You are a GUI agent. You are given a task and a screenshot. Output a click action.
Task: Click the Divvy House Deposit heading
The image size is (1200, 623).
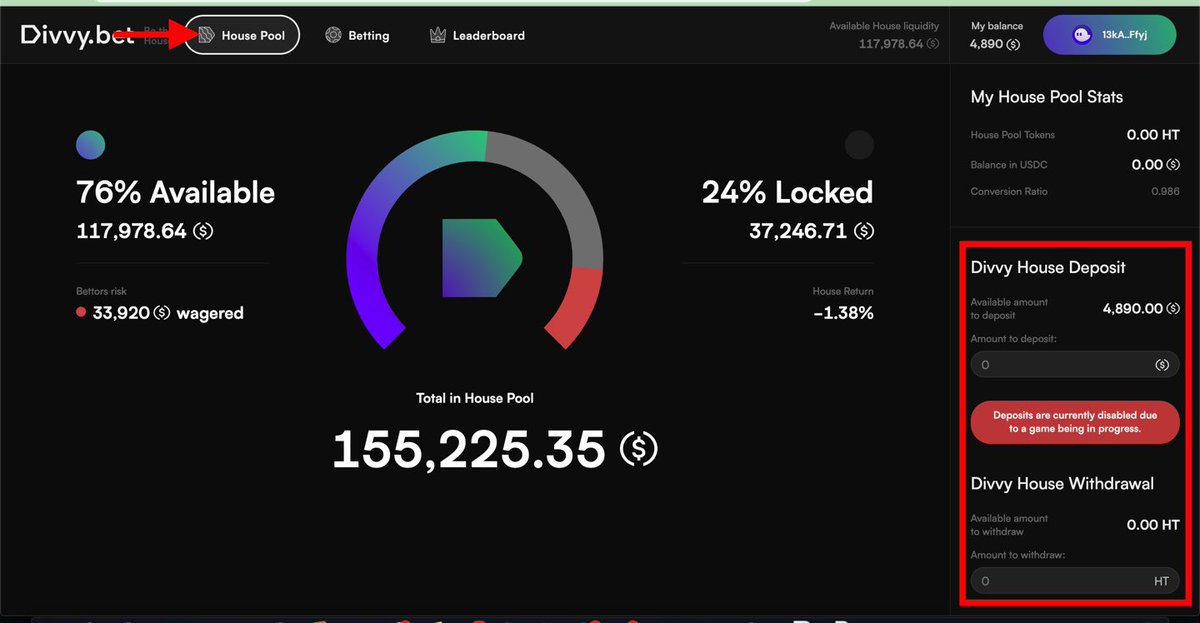(1048, 268)
